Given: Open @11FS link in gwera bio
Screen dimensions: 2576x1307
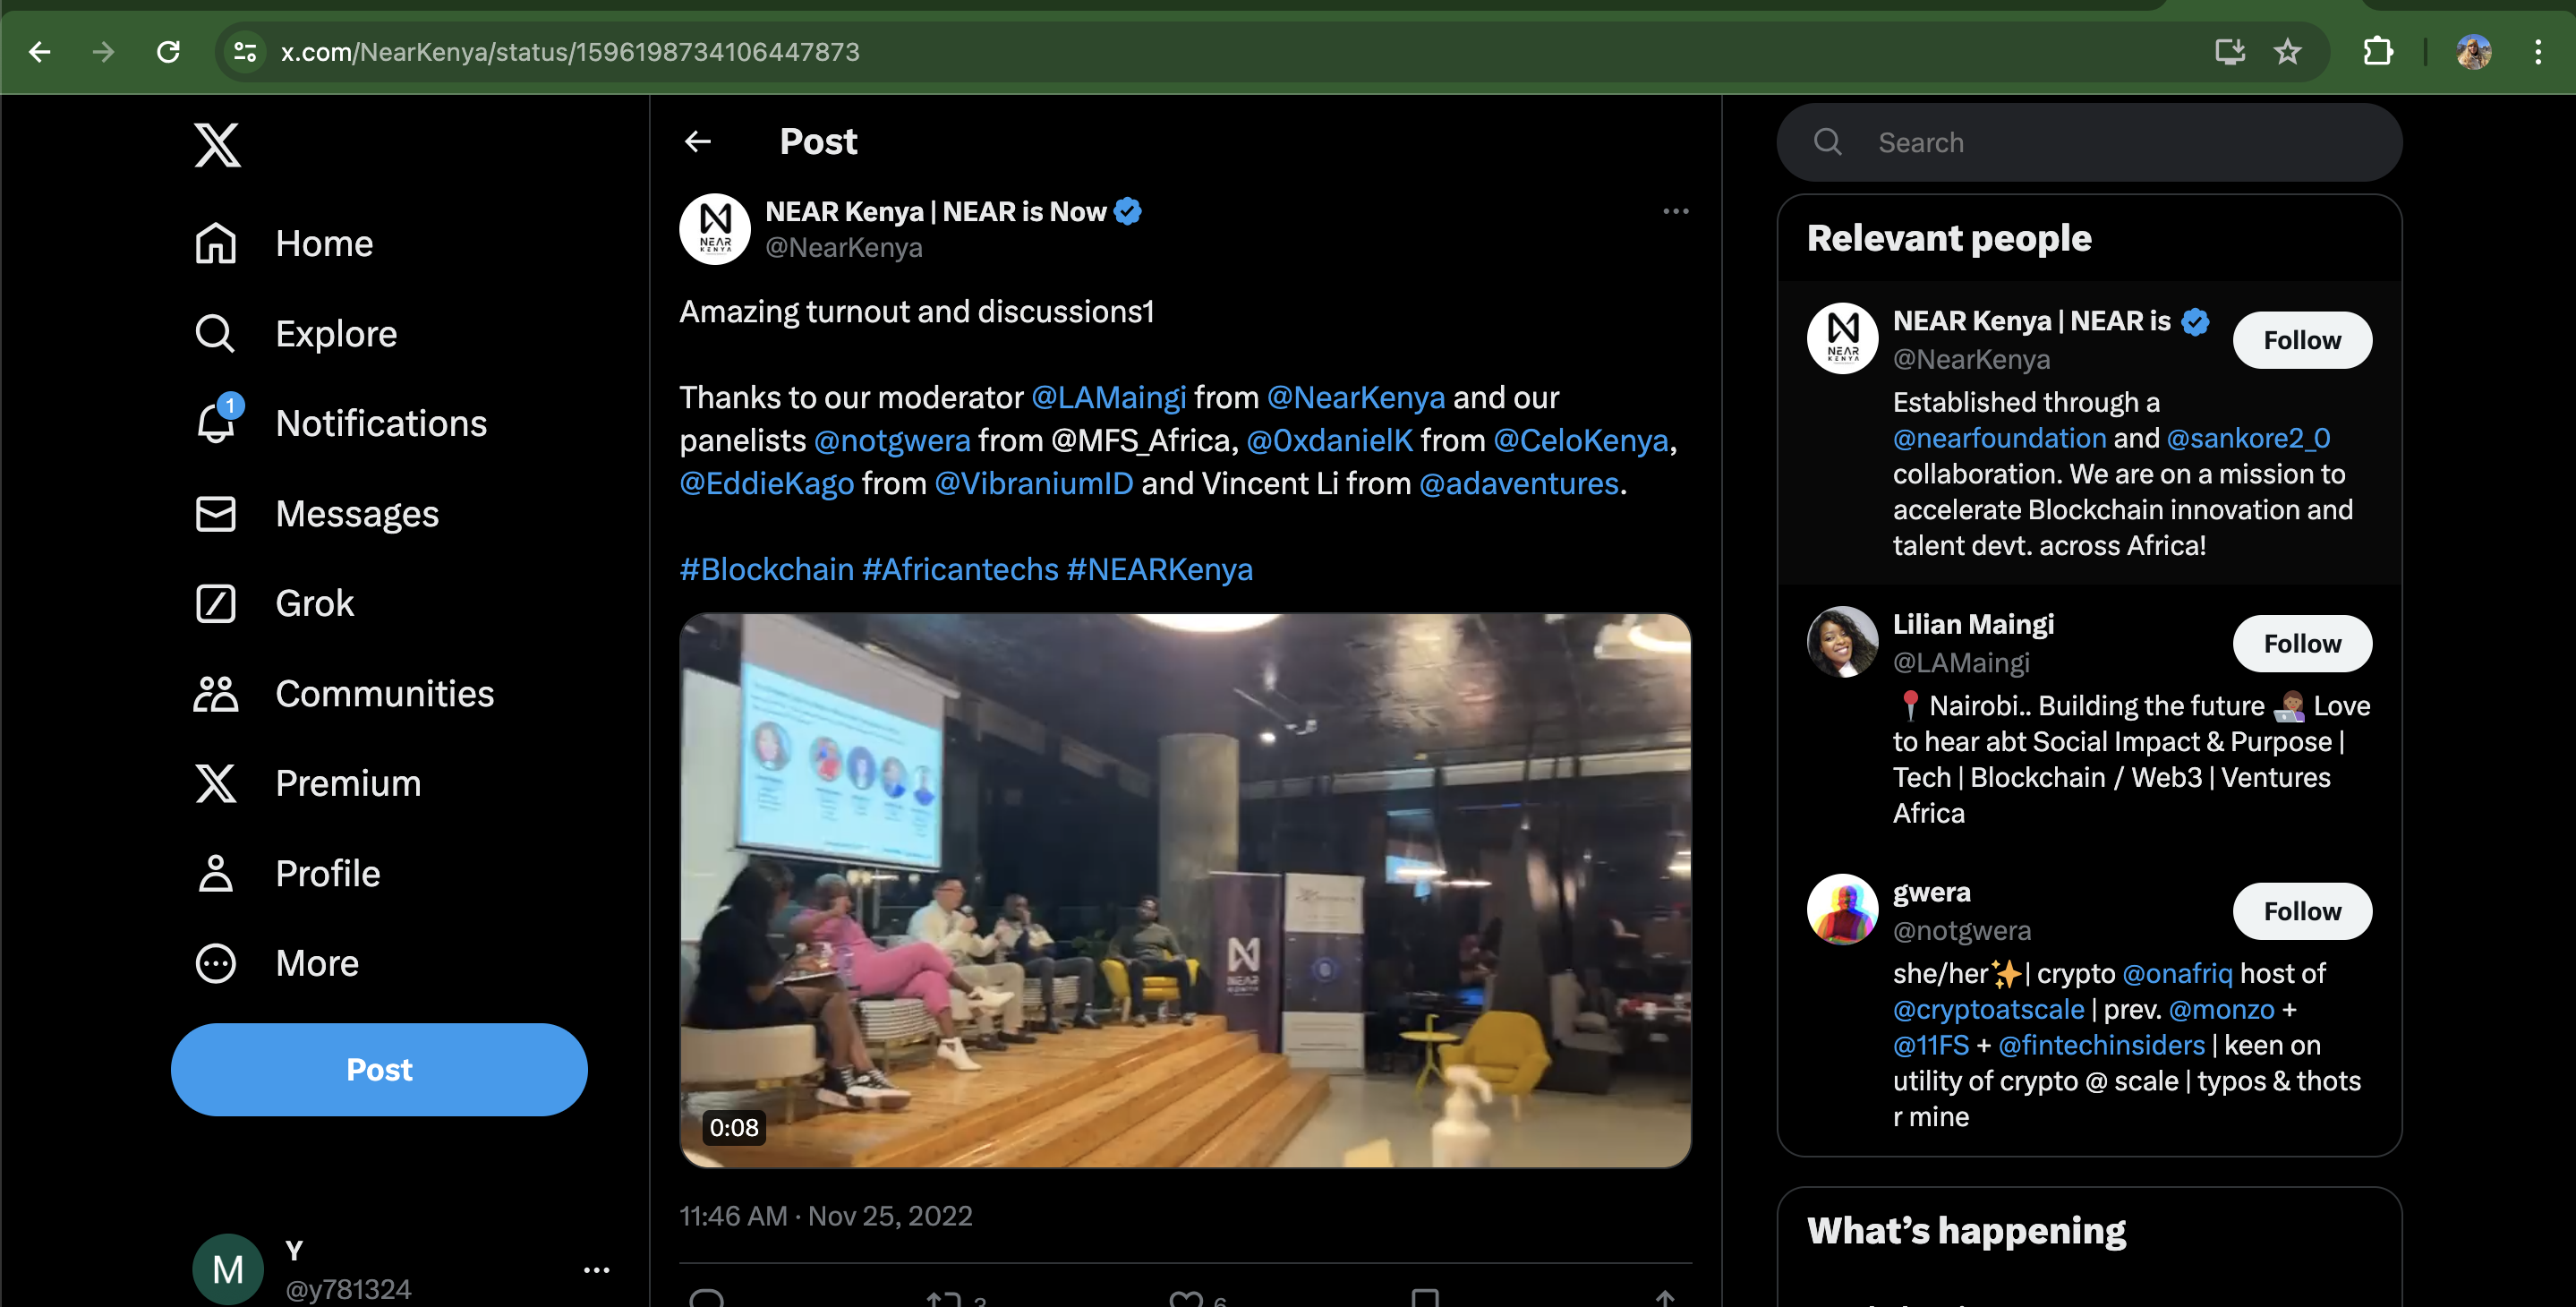Looking at the screenshot, I should click(1930, 1046).
